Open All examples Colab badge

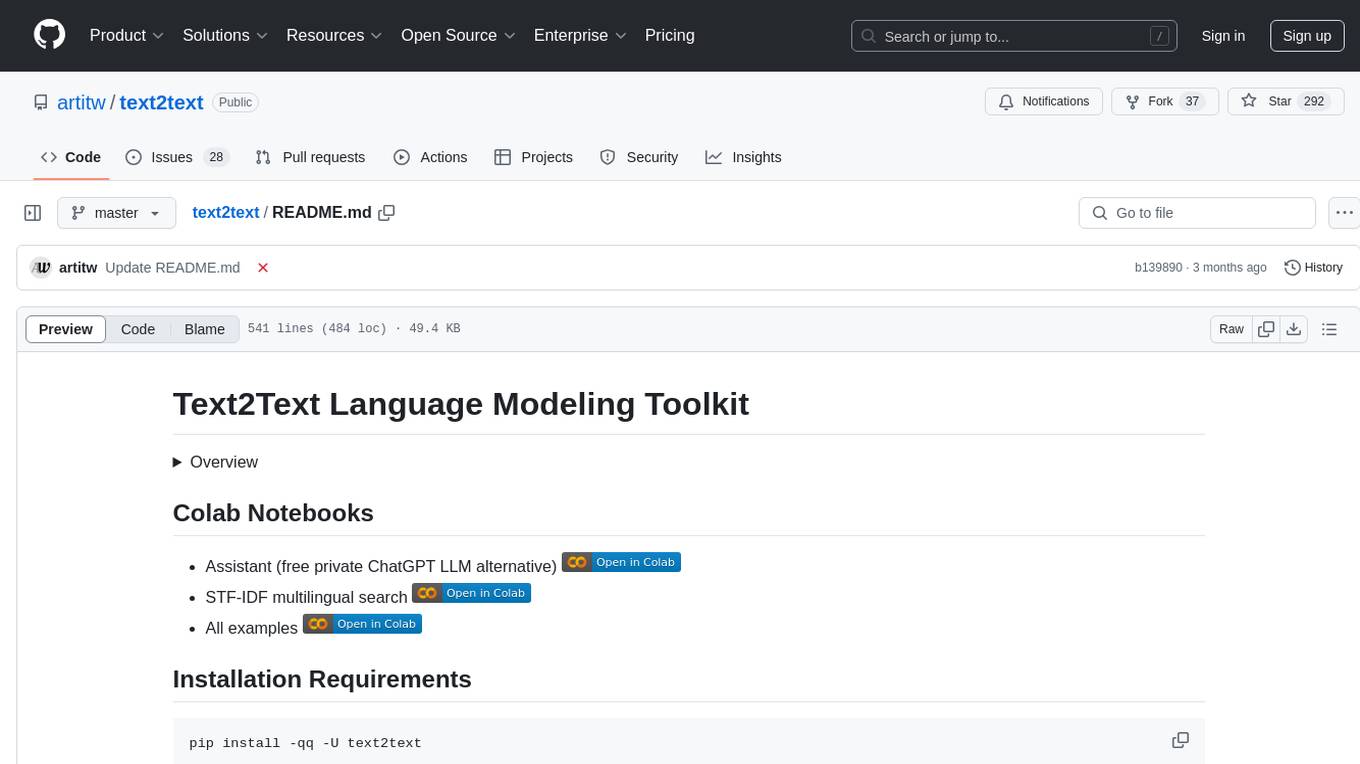pos(362,624)
